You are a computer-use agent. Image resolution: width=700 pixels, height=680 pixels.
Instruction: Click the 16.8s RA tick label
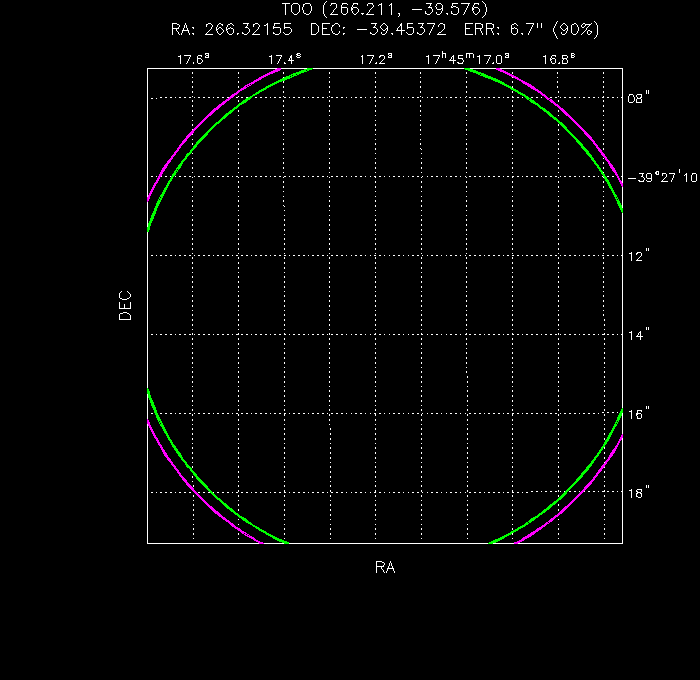click(558, 59)
